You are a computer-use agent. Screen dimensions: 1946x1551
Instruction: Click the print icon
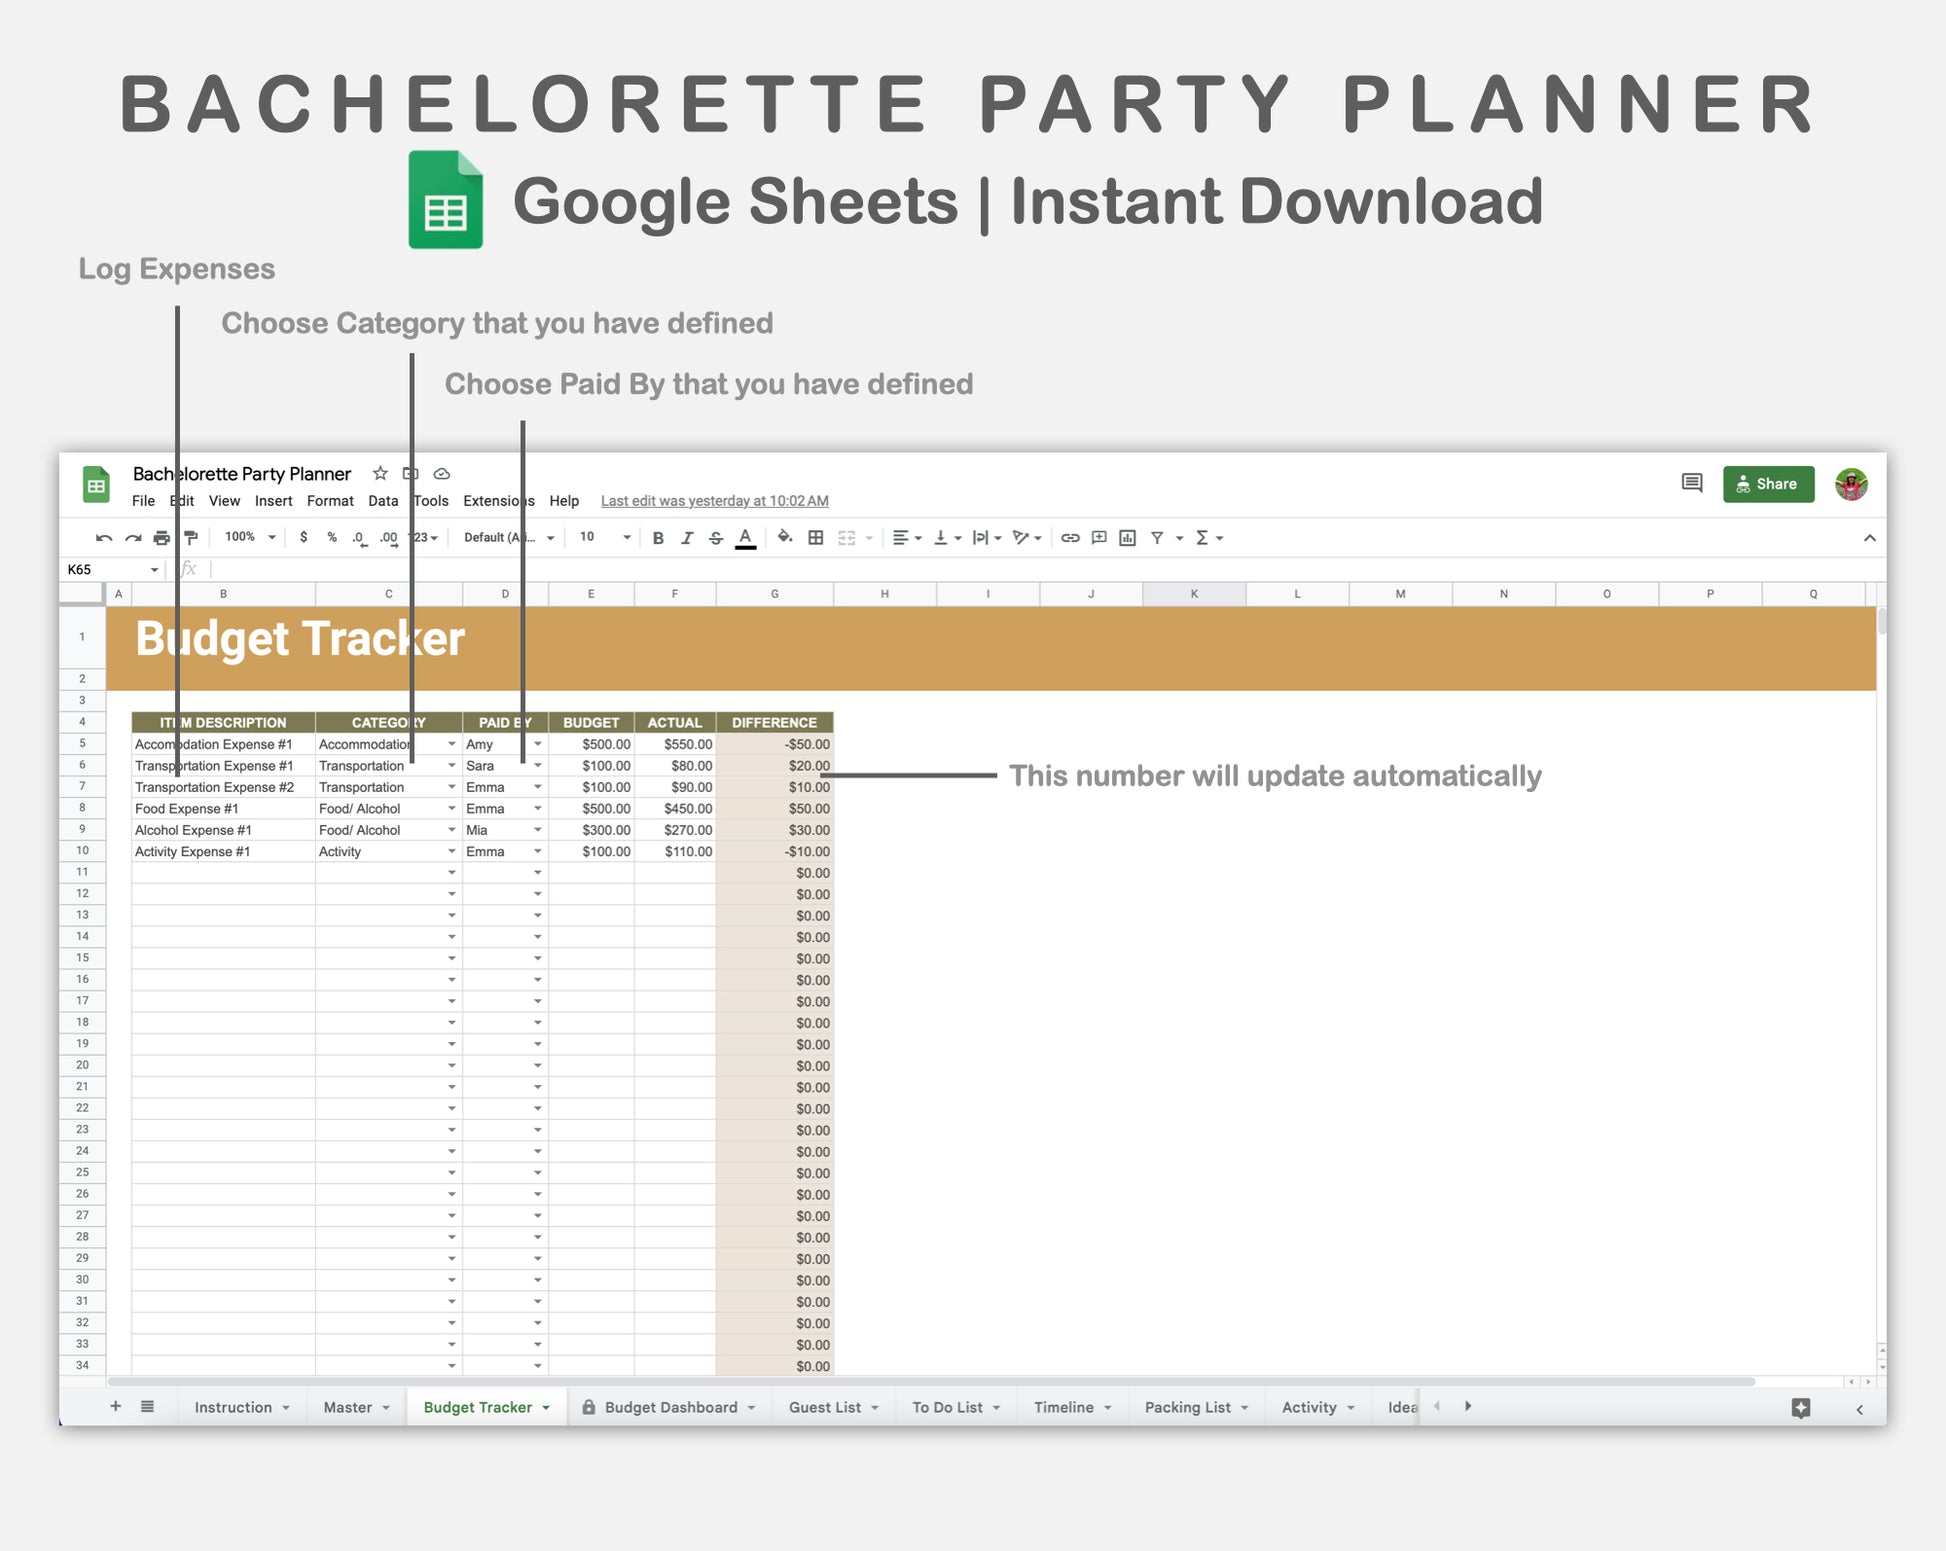coord(161,538)
